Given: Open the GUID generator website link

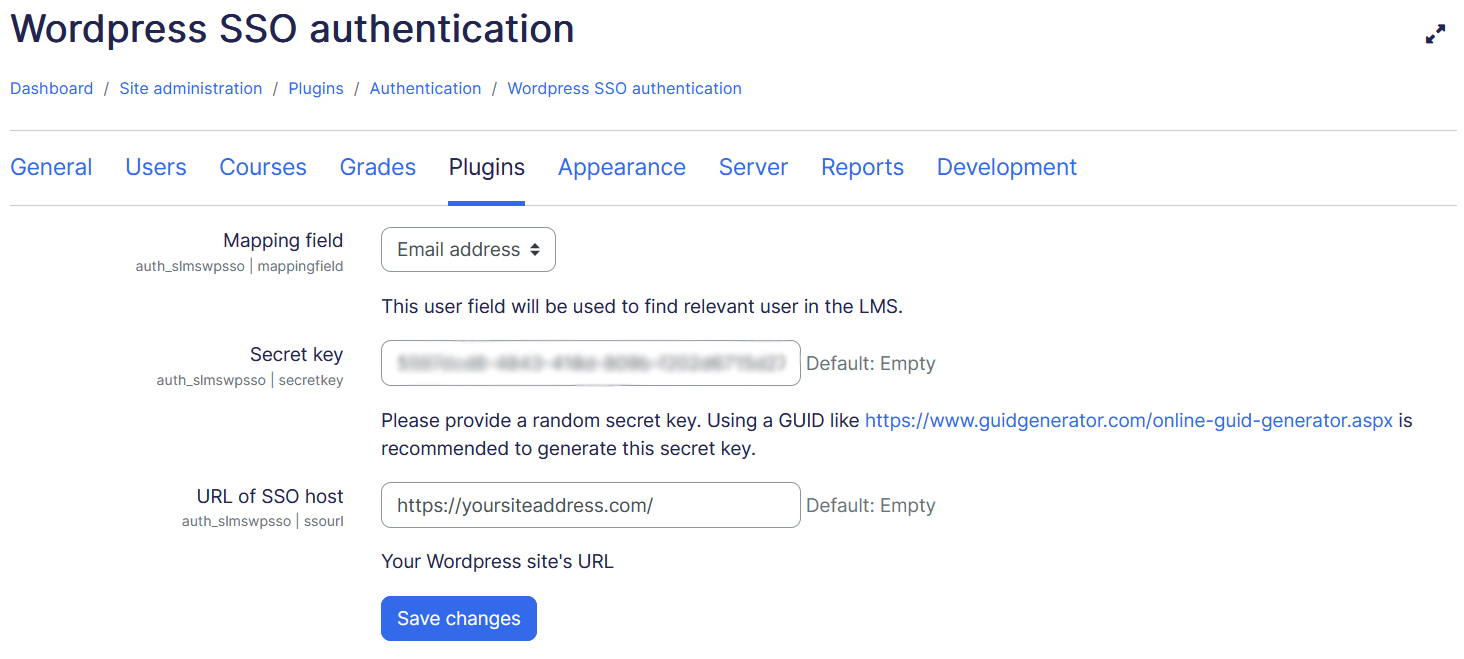Looking at the screenshot, I should click(1128, 421).
